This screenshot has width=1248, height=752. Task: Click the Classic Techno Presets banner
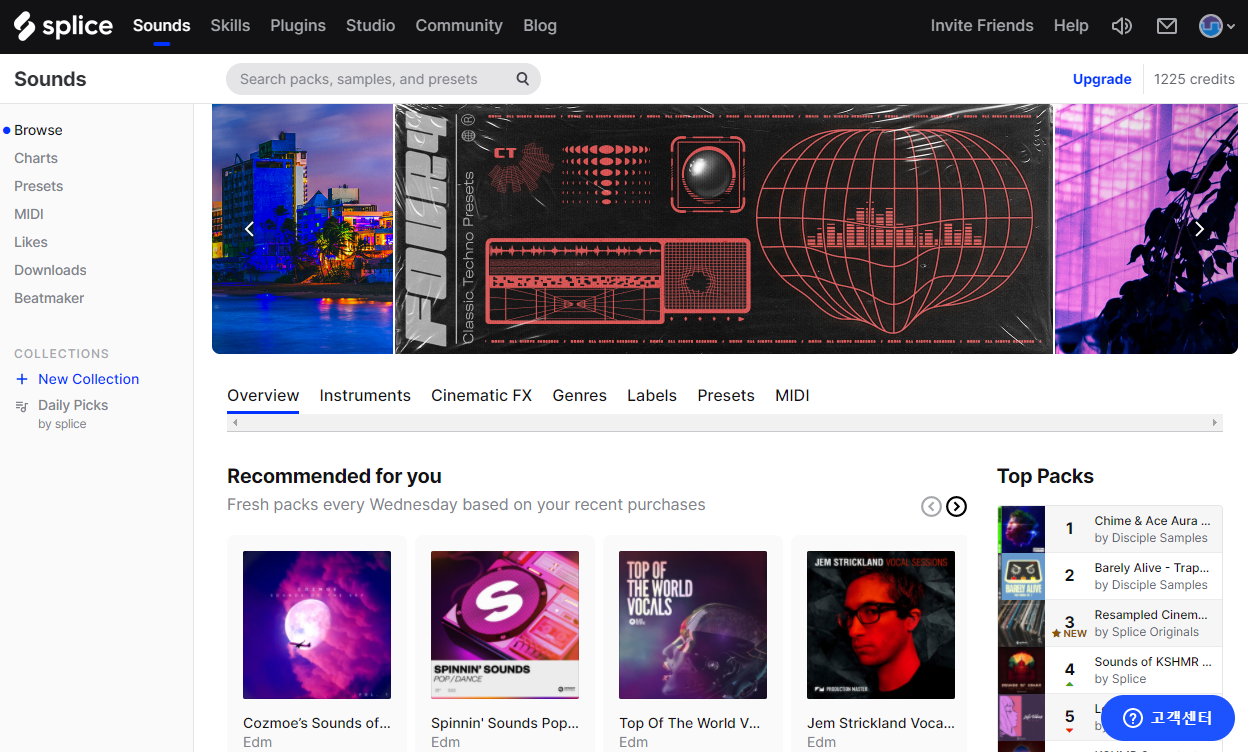point(724,229)
